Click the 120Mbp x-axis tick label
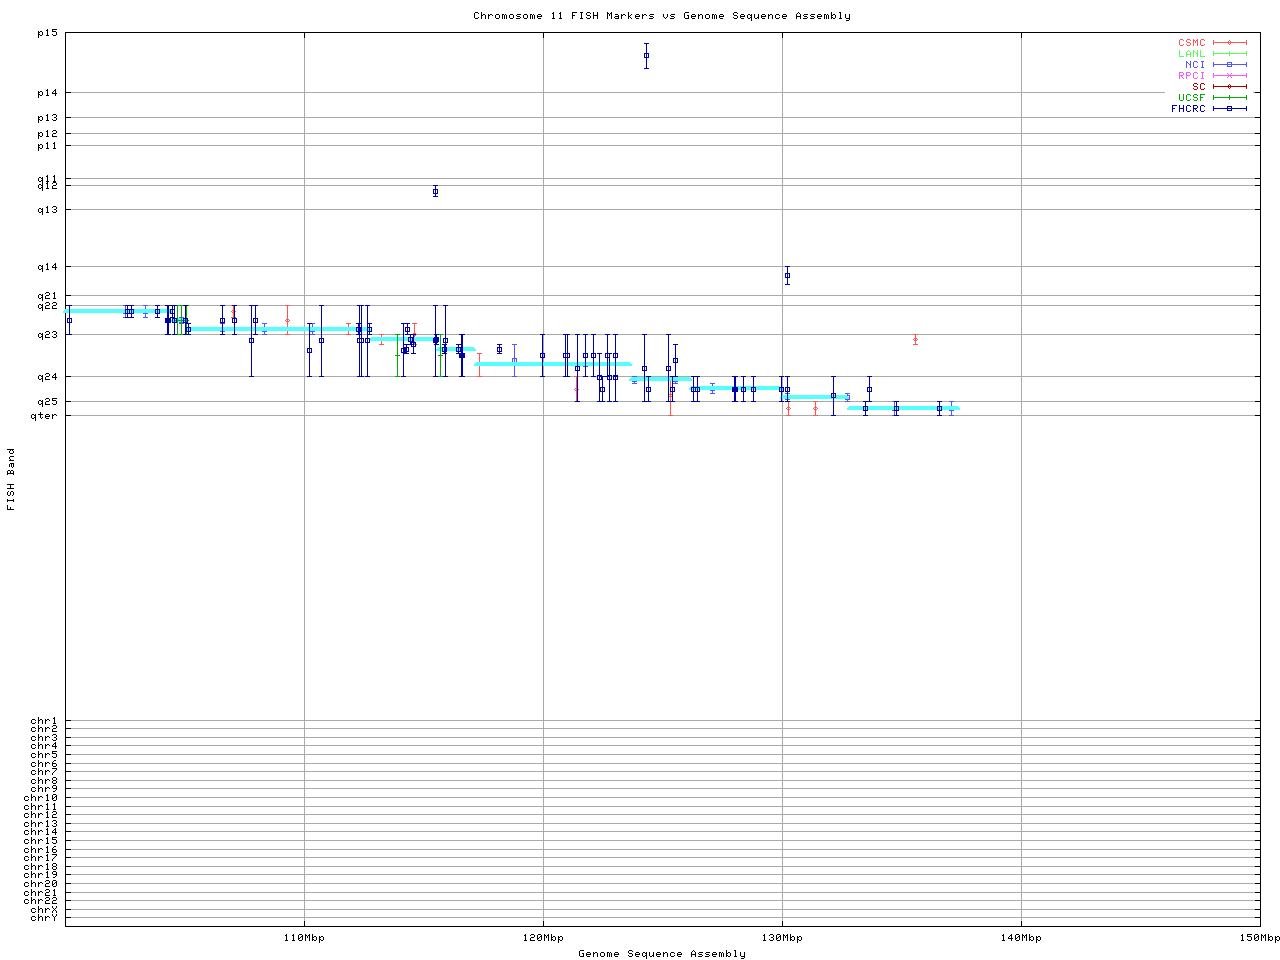 [x=543, y=938]
